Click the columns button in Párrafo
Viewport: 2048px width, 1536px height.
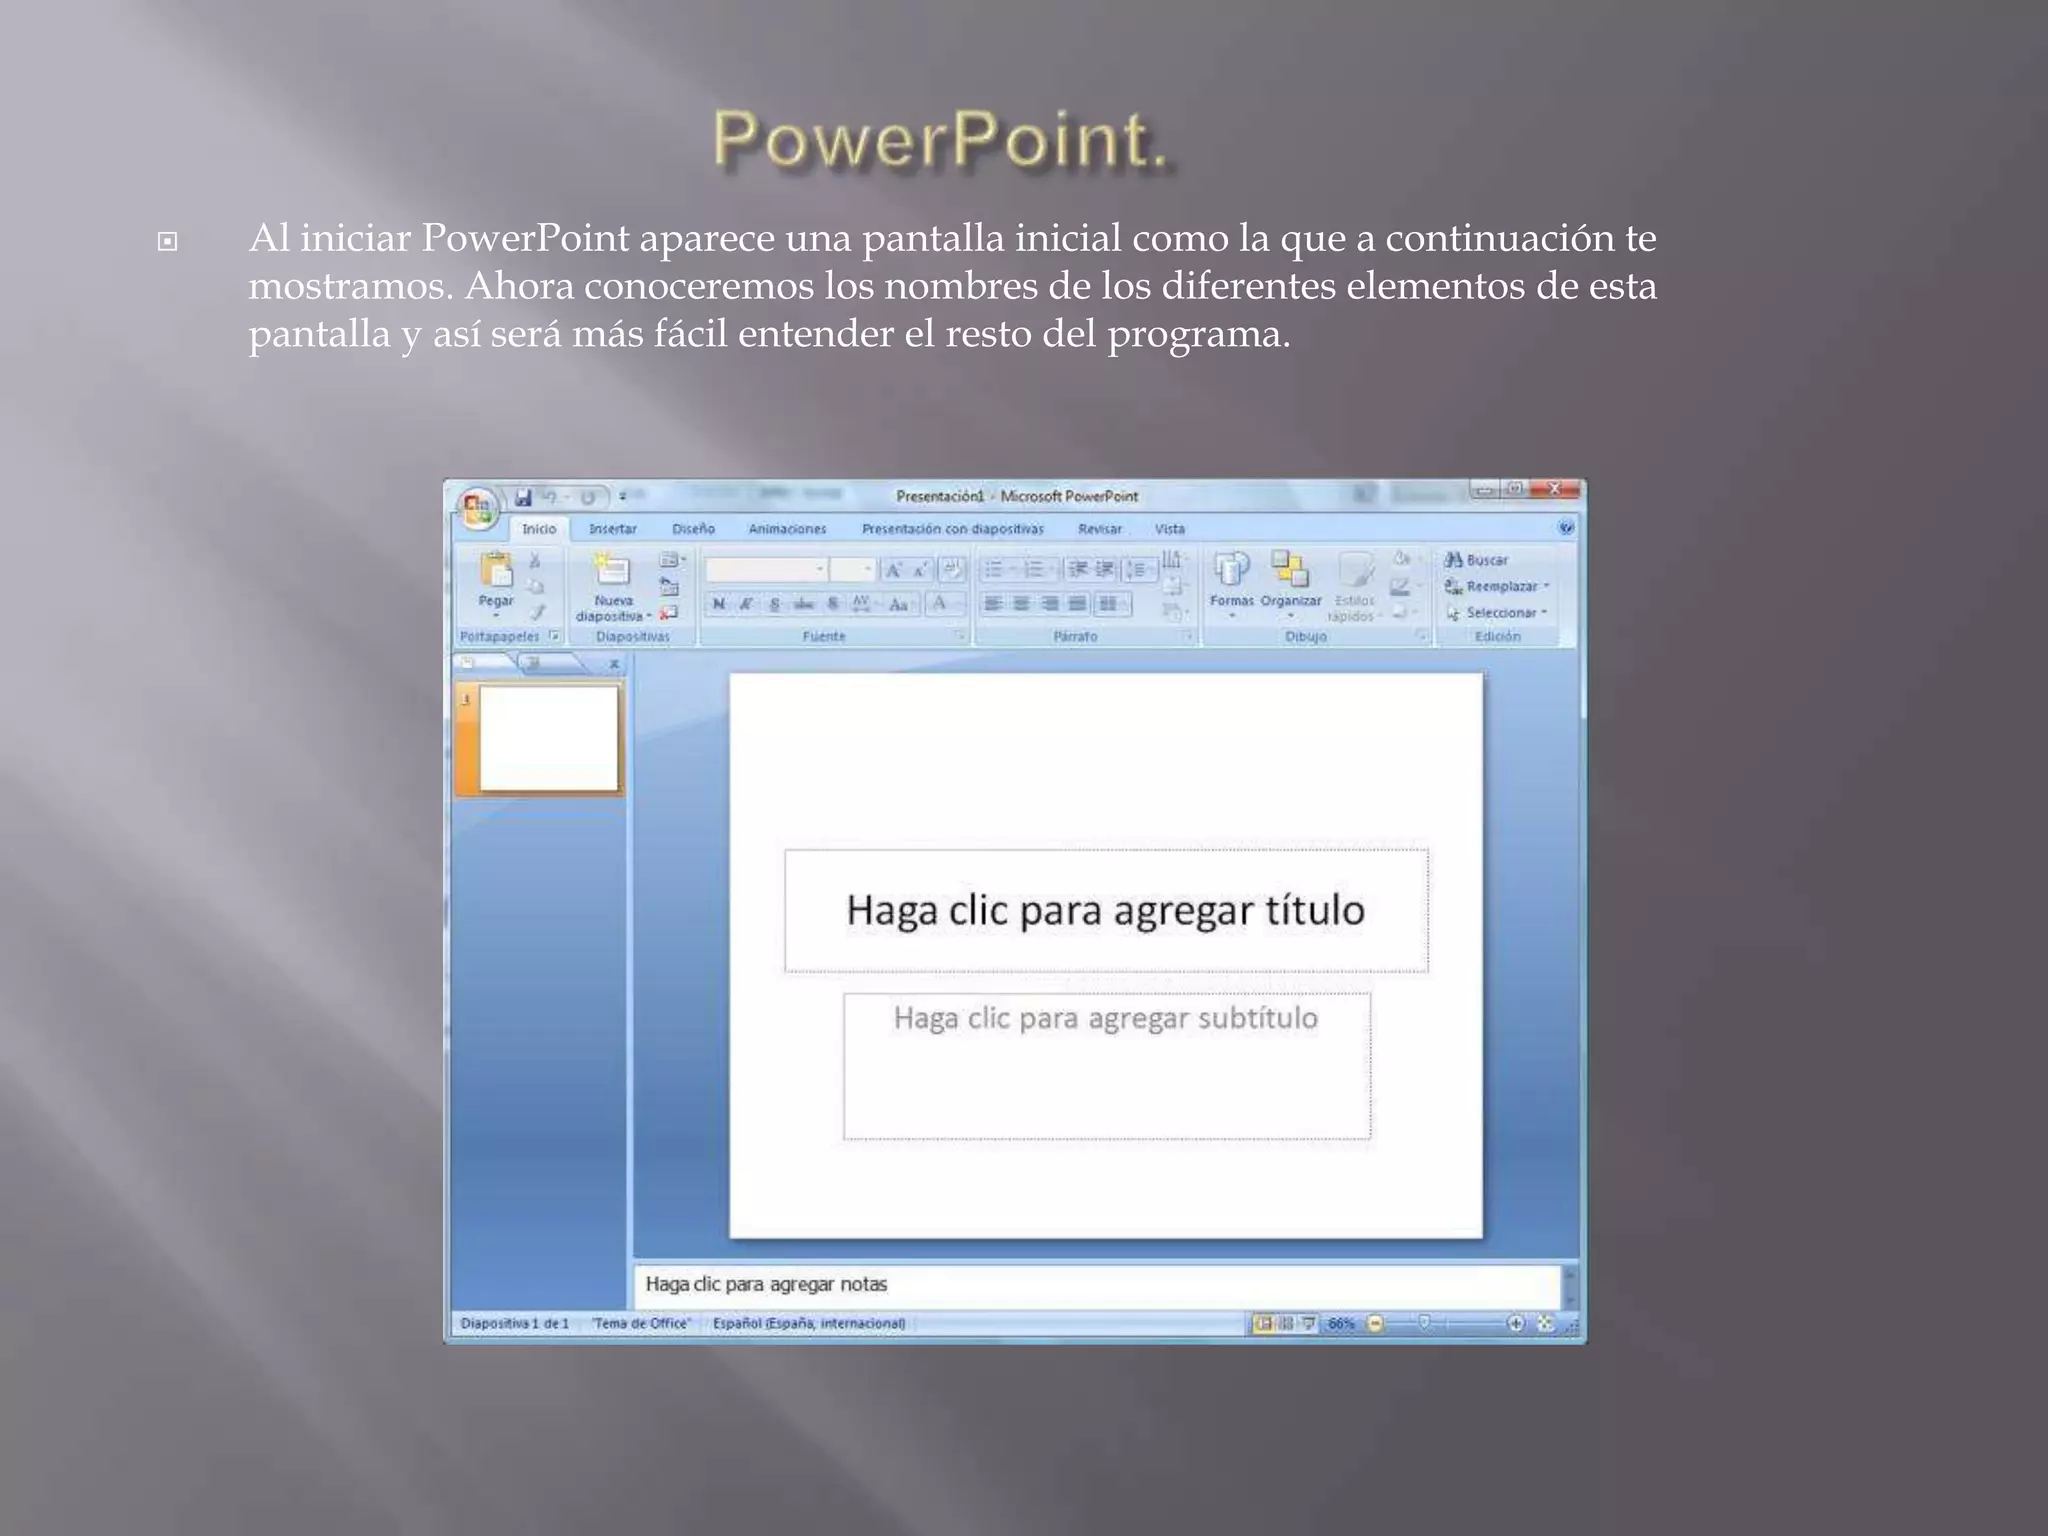coord(1112,604)
